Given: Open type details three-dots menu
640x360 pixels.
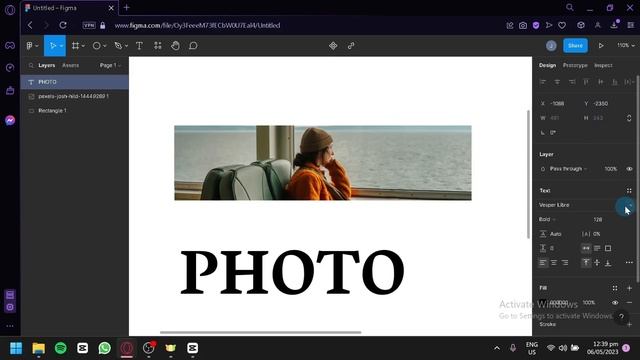Looking at the screenshot, I should coord(629,262).
